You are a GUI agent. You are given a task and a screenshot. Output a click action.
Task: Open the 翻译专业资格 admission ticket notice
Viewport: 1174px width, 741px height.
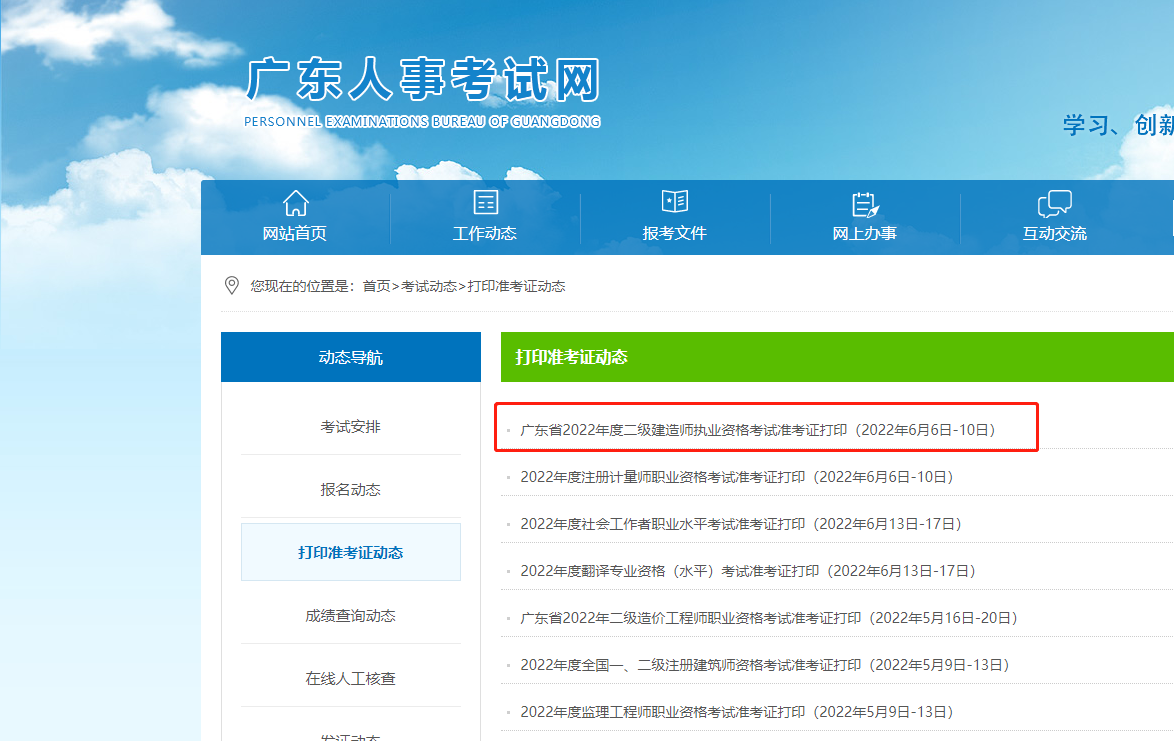click(x=747, y=571)
